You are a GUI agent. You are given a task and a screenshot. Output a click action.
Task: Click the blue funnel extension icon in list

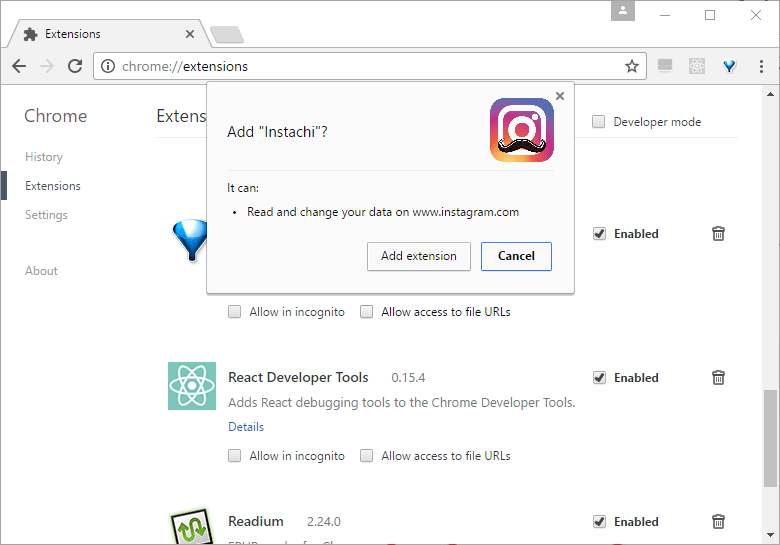coord(190,240)
